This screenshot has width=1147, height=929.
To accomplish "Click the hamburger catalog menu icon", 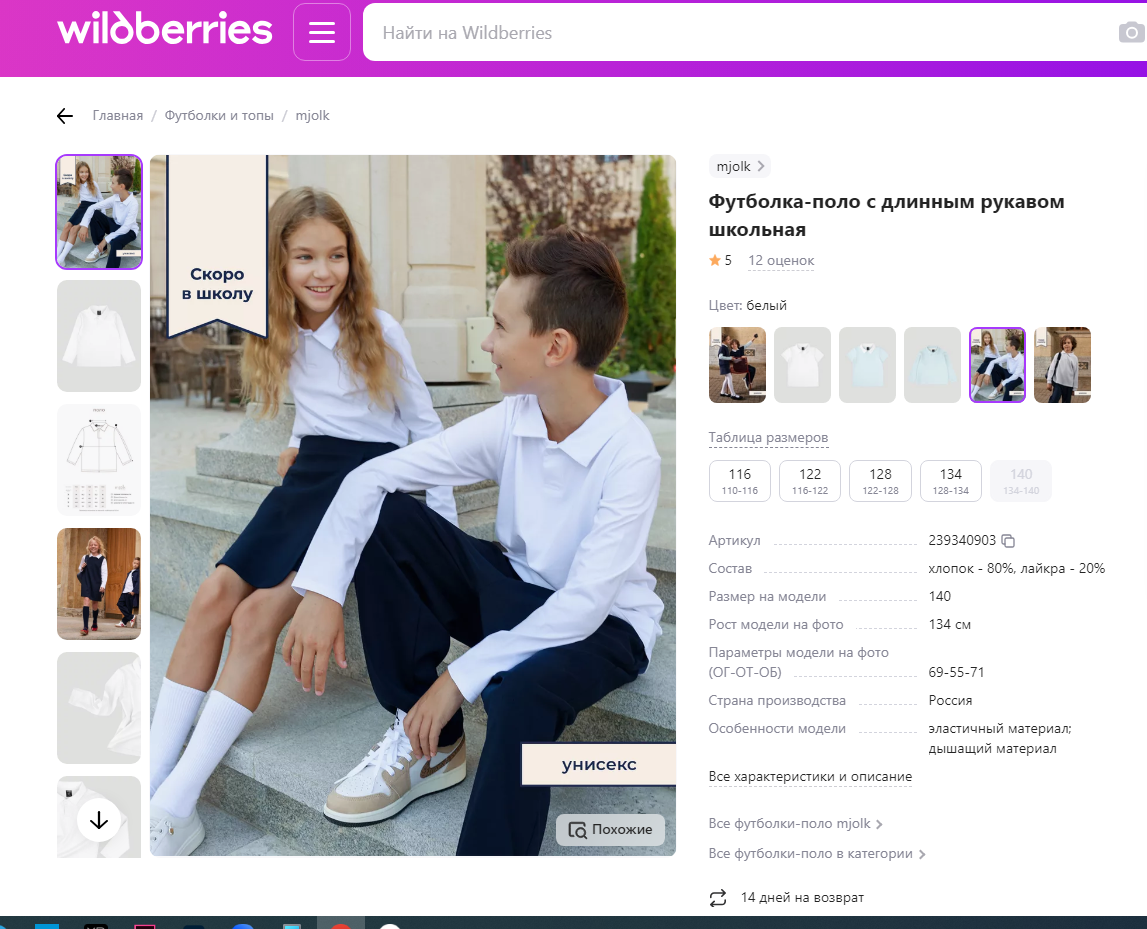I will (321, 31).
